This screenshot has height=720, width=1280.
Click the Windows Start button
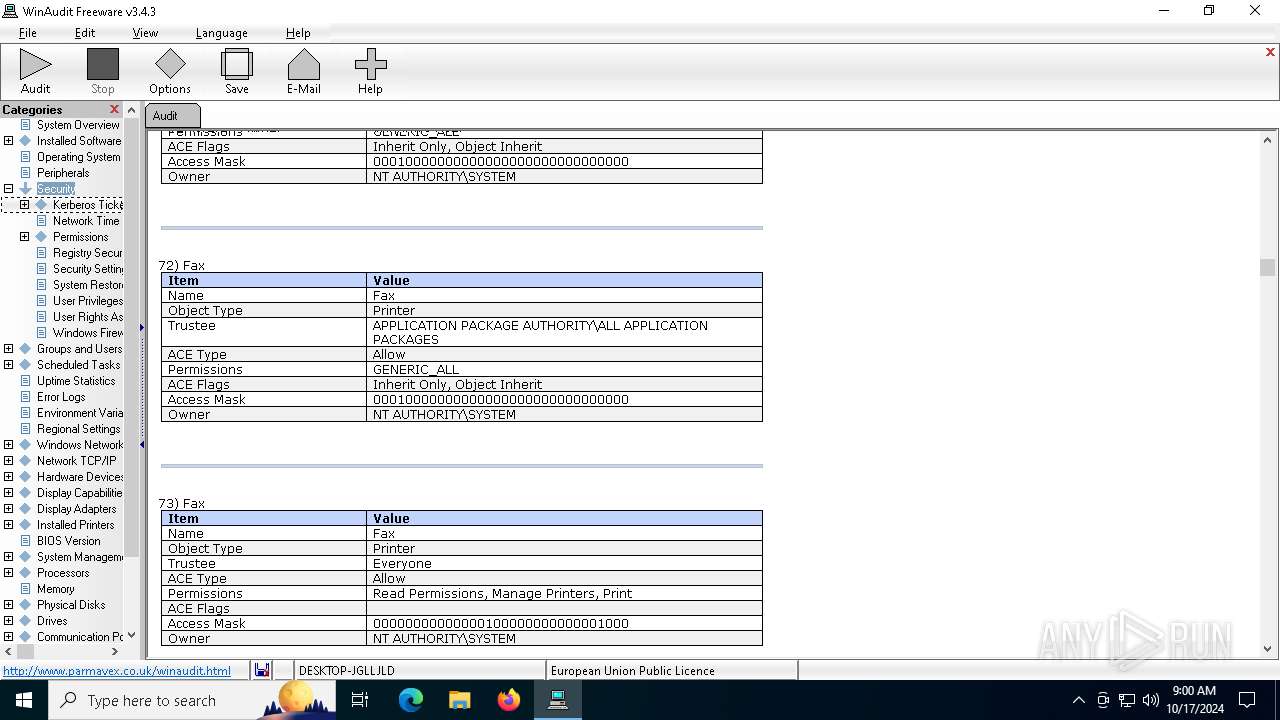24,700
